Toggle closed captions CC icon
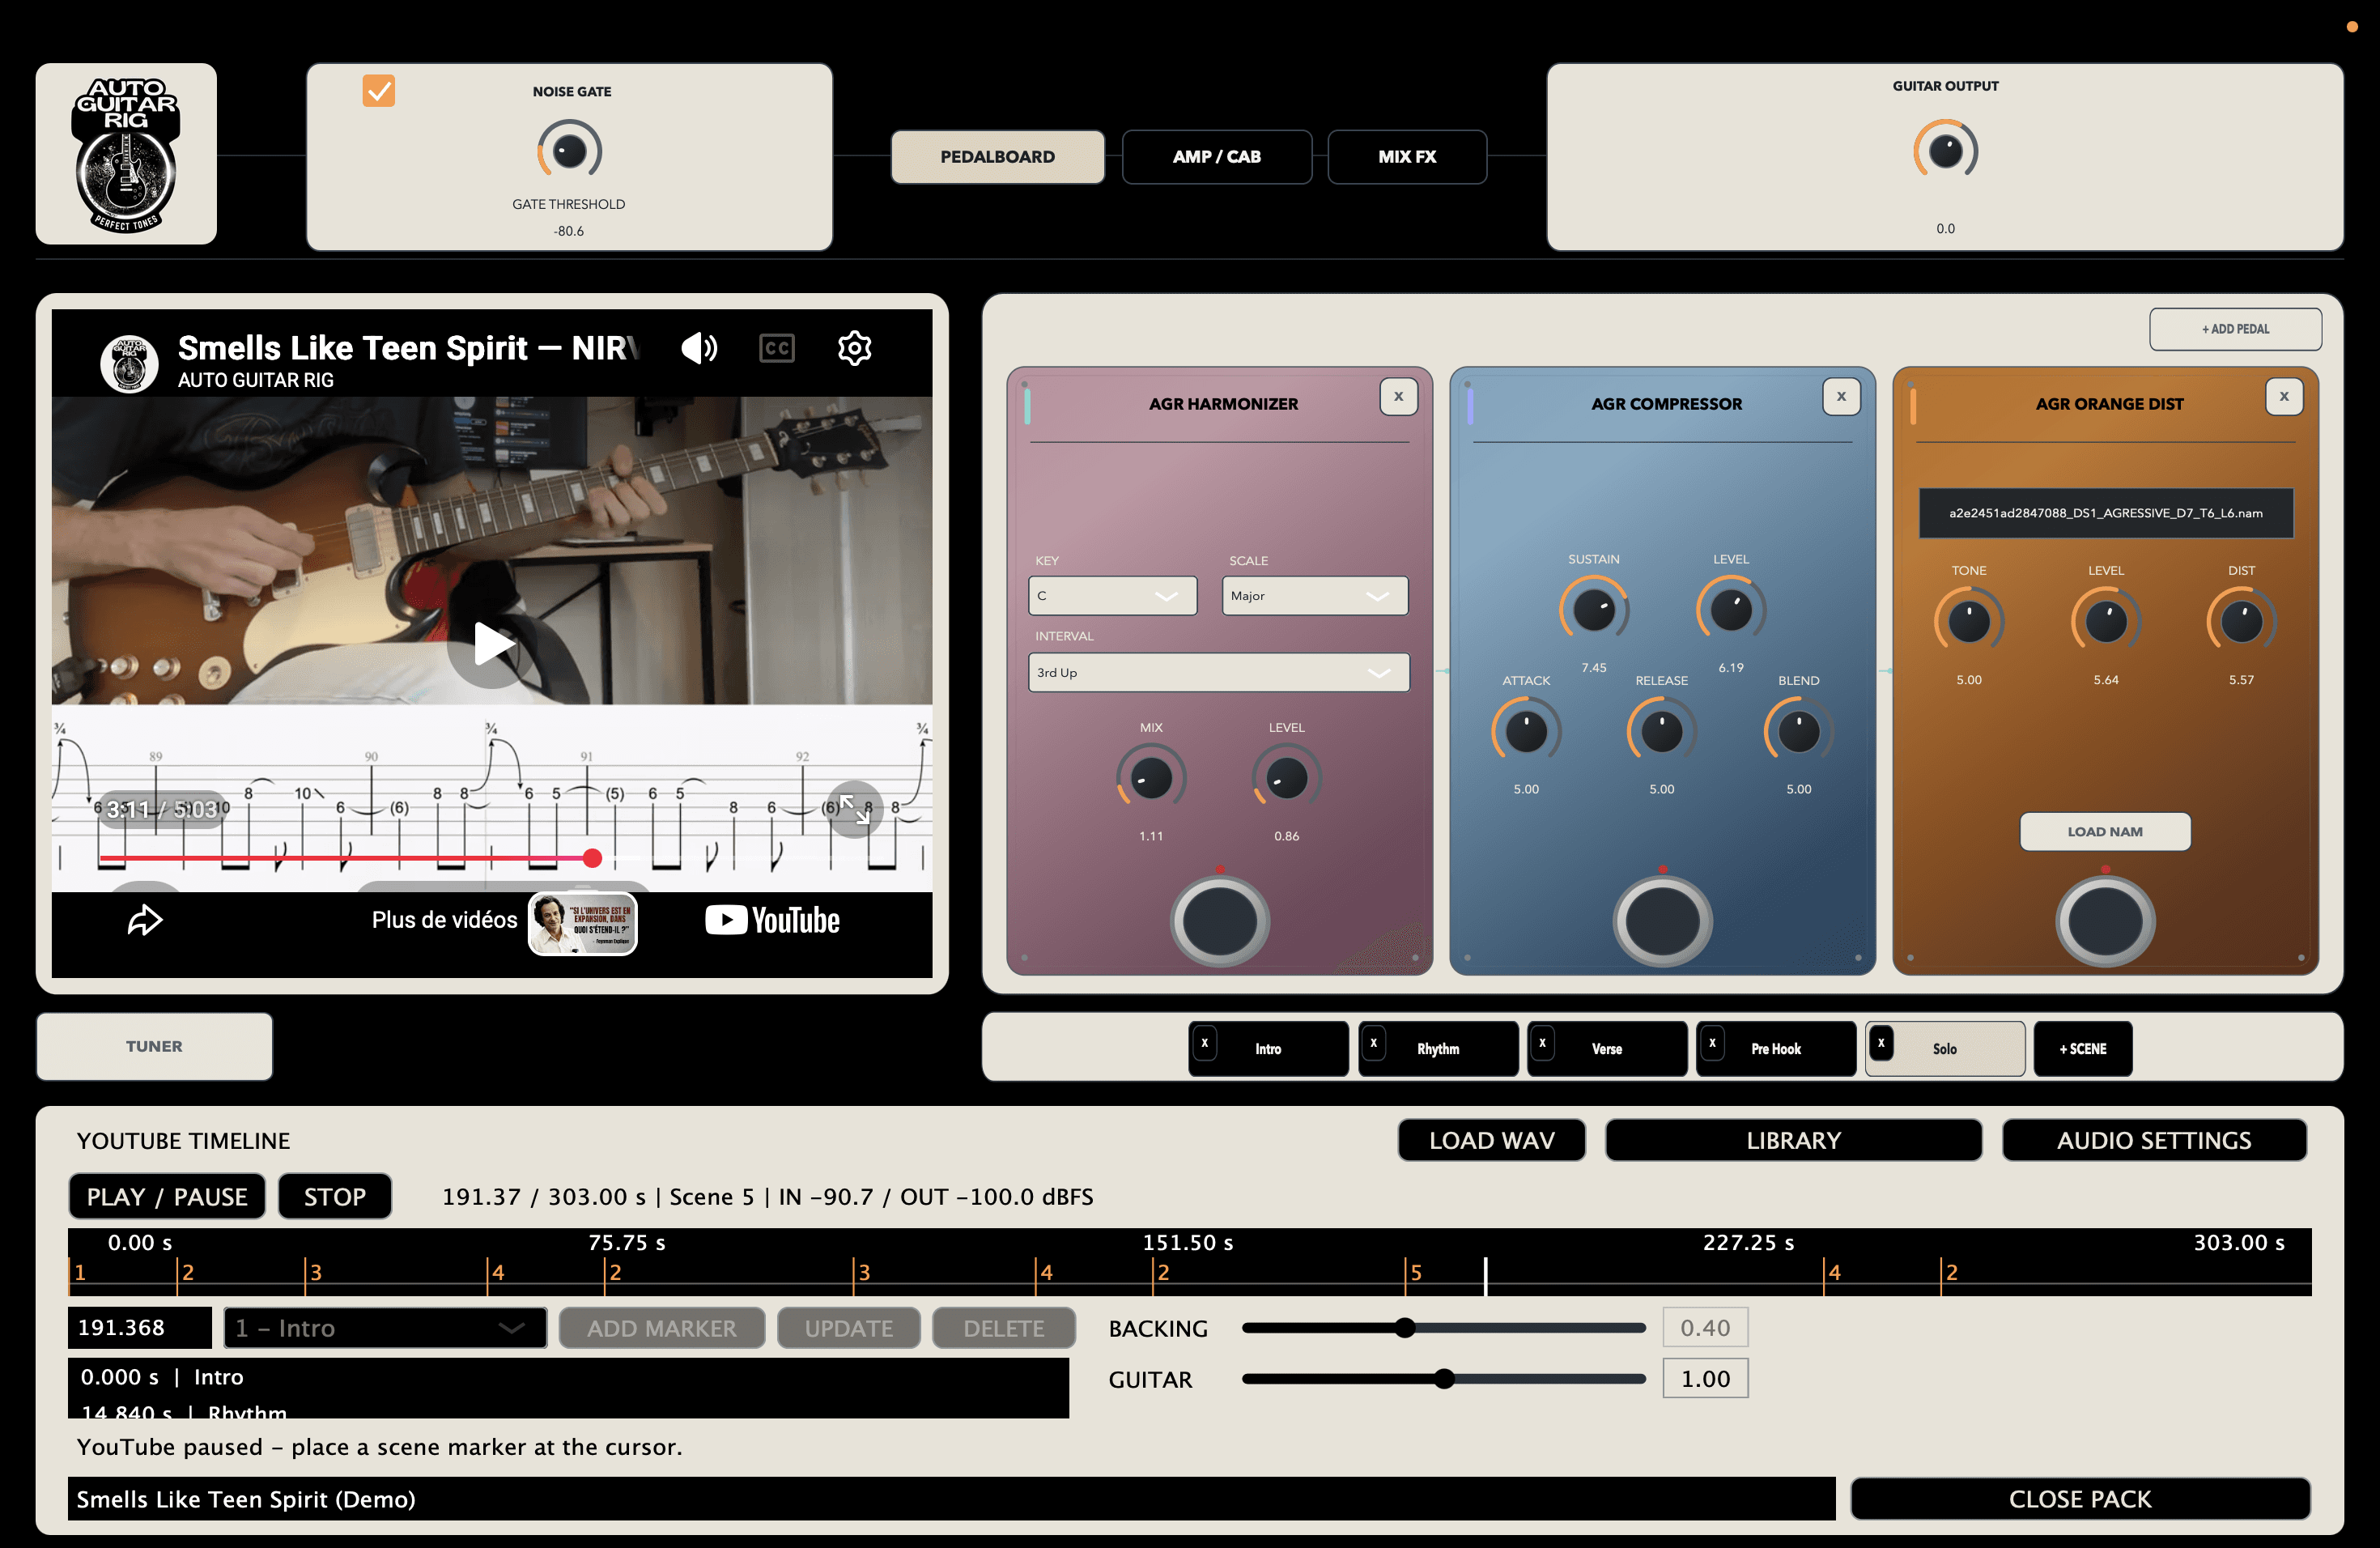Screen dimensions: 2380x1548 [777, 348]
